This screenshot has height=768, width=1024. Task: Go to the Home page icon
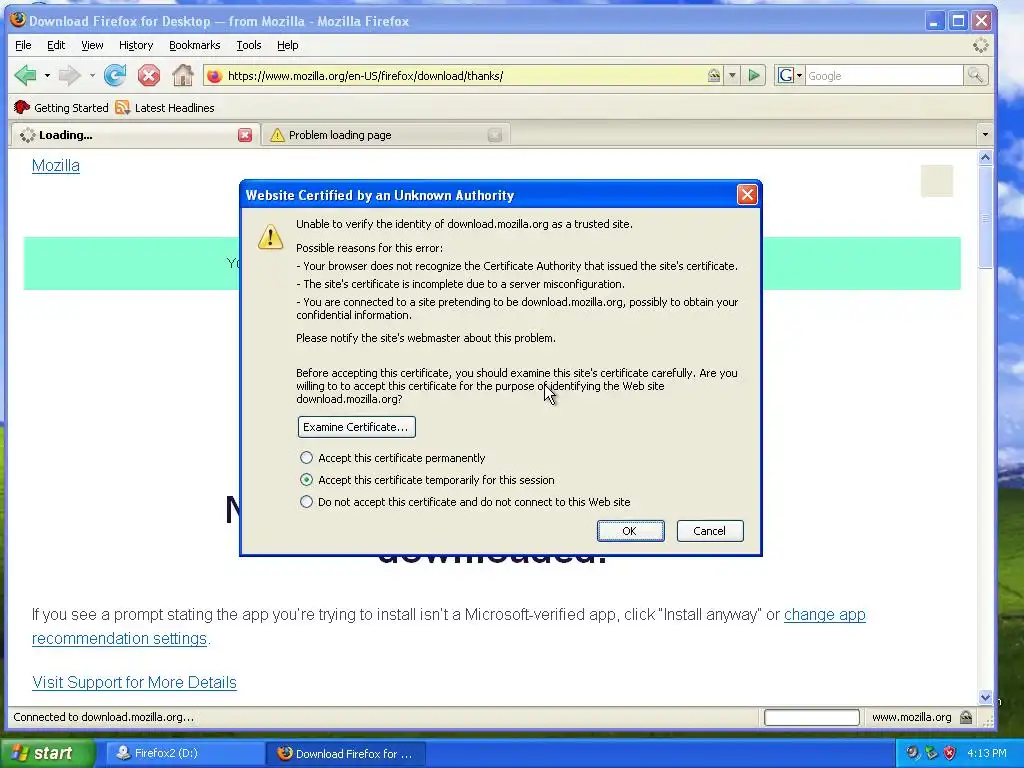pyautogui.click(x=183, y=76)
